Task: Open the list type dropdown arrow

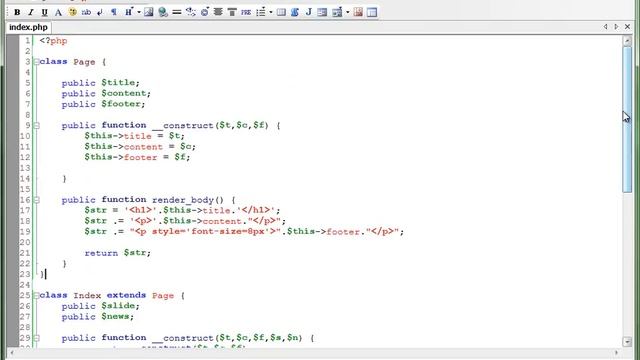Action: [x=271, y=12]
